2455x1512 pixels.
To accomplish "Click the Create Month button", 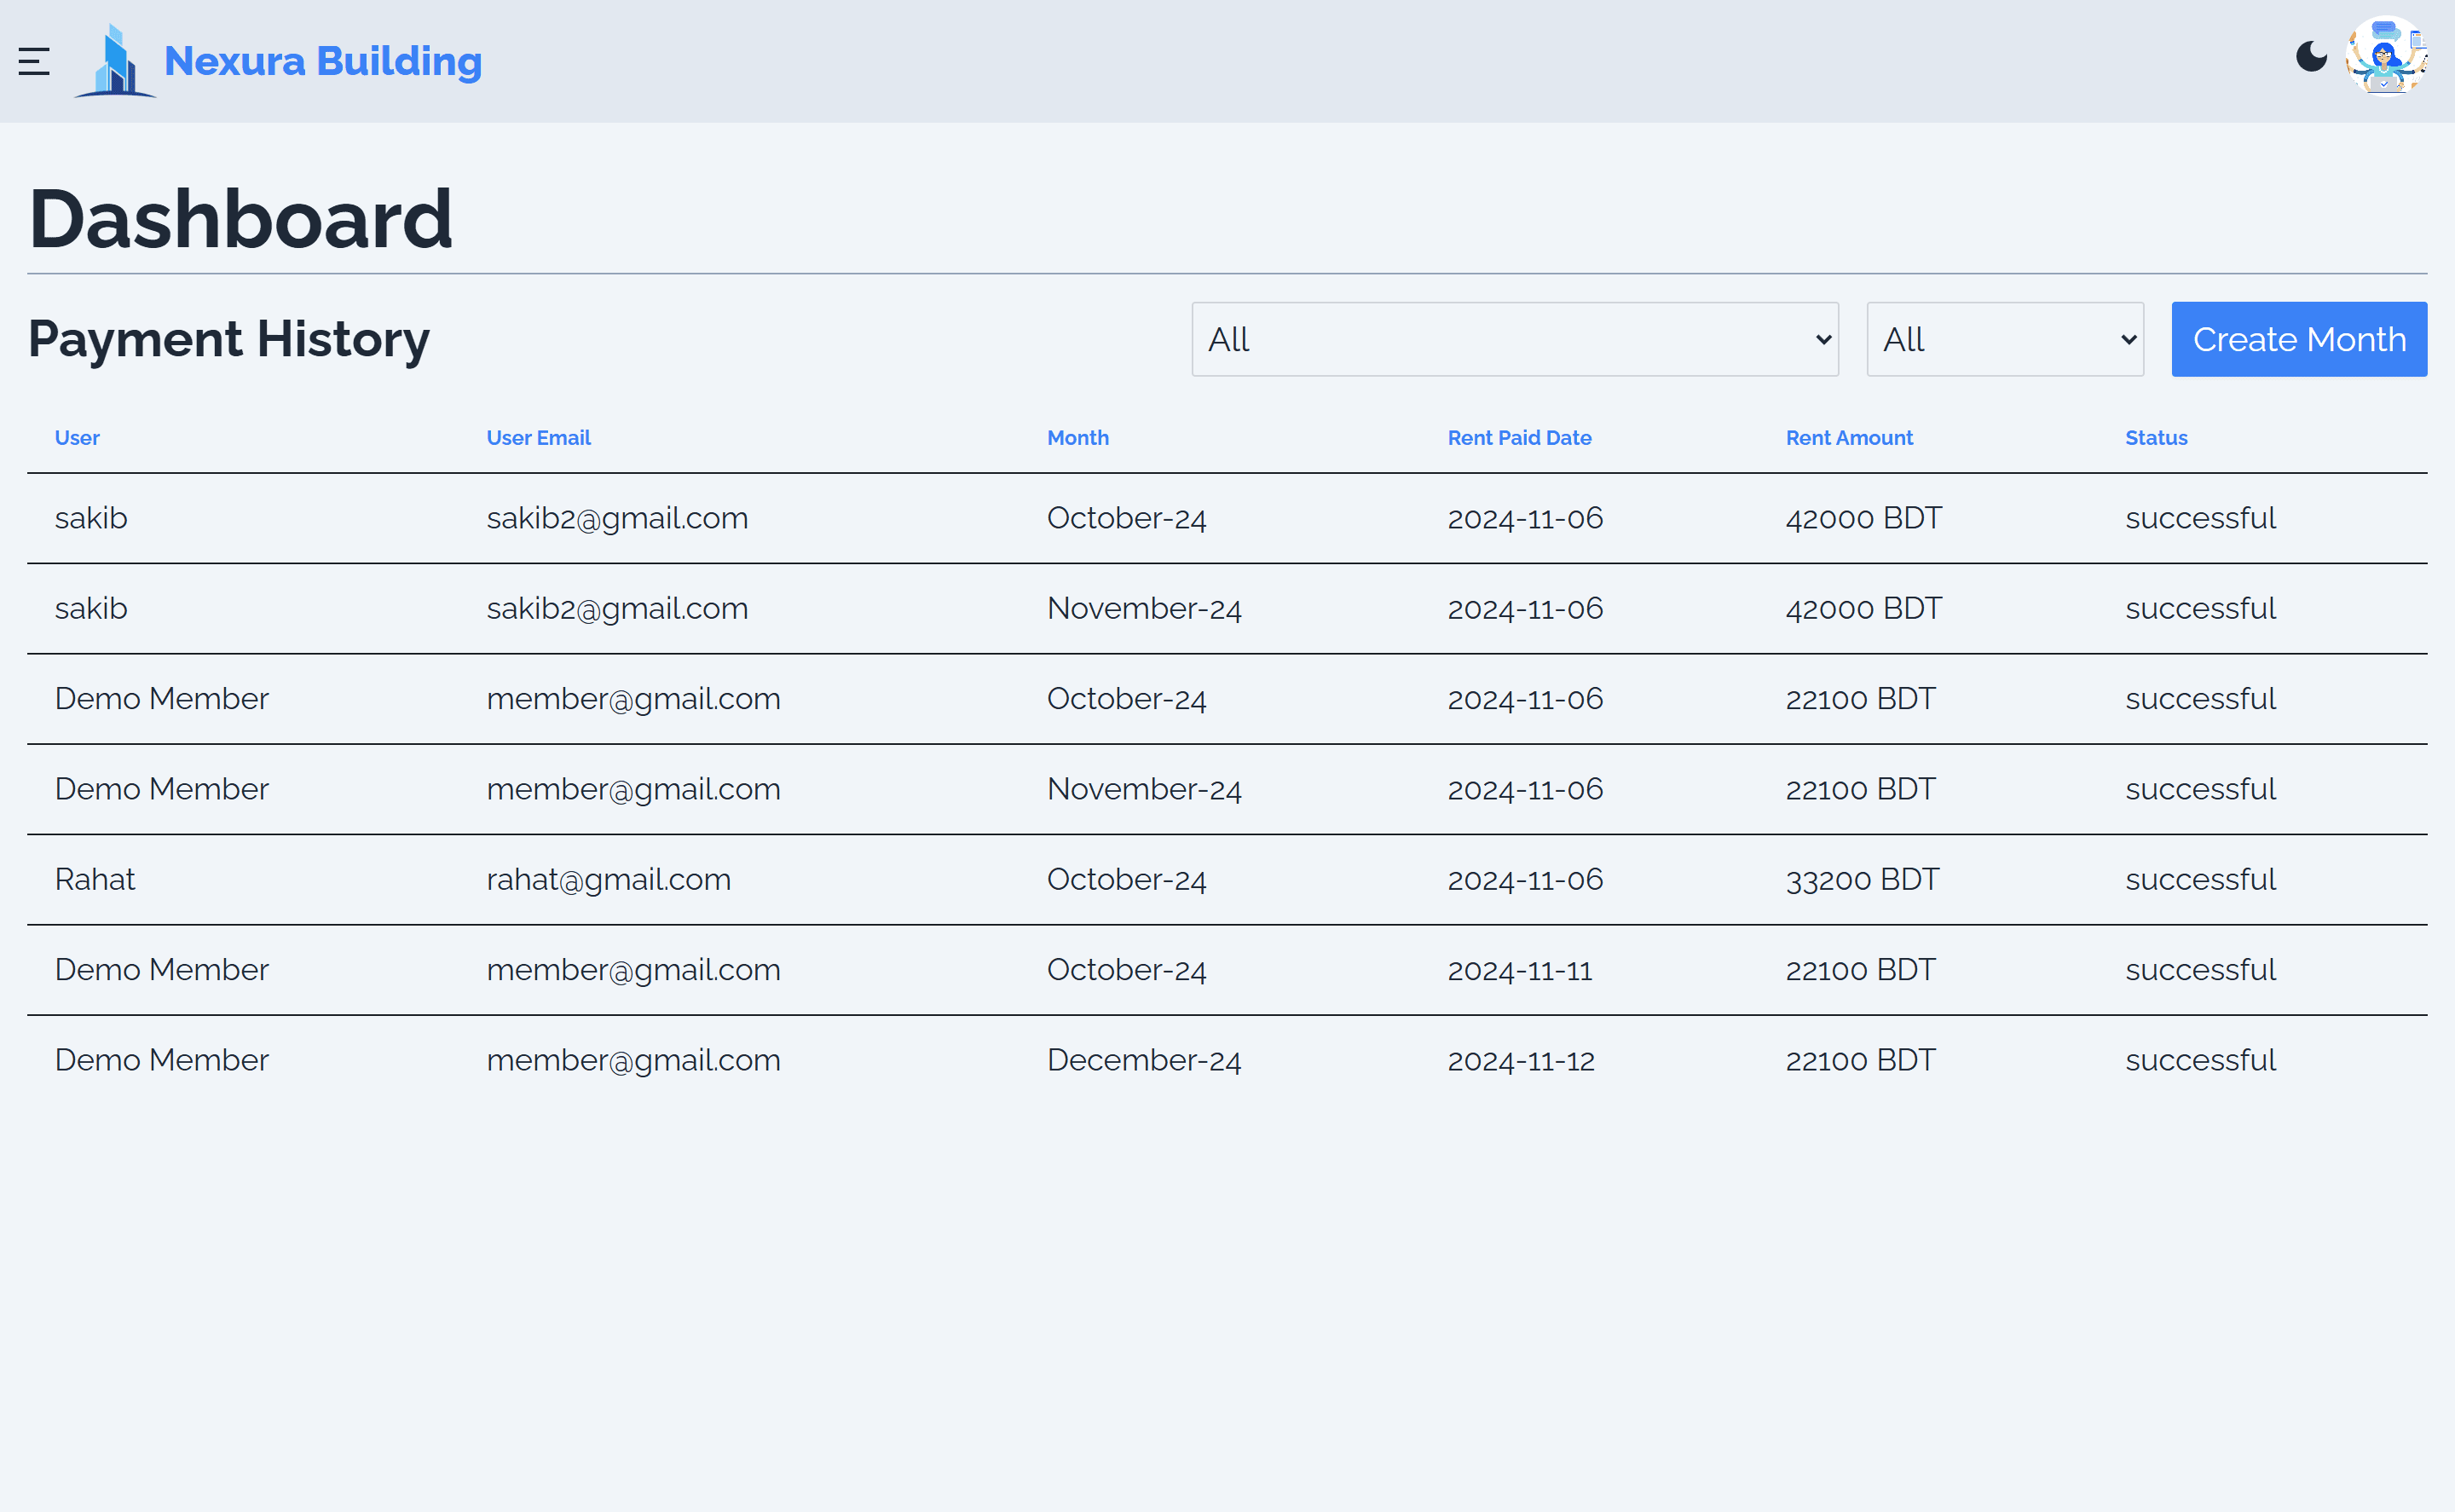I will pos(2299,339).
